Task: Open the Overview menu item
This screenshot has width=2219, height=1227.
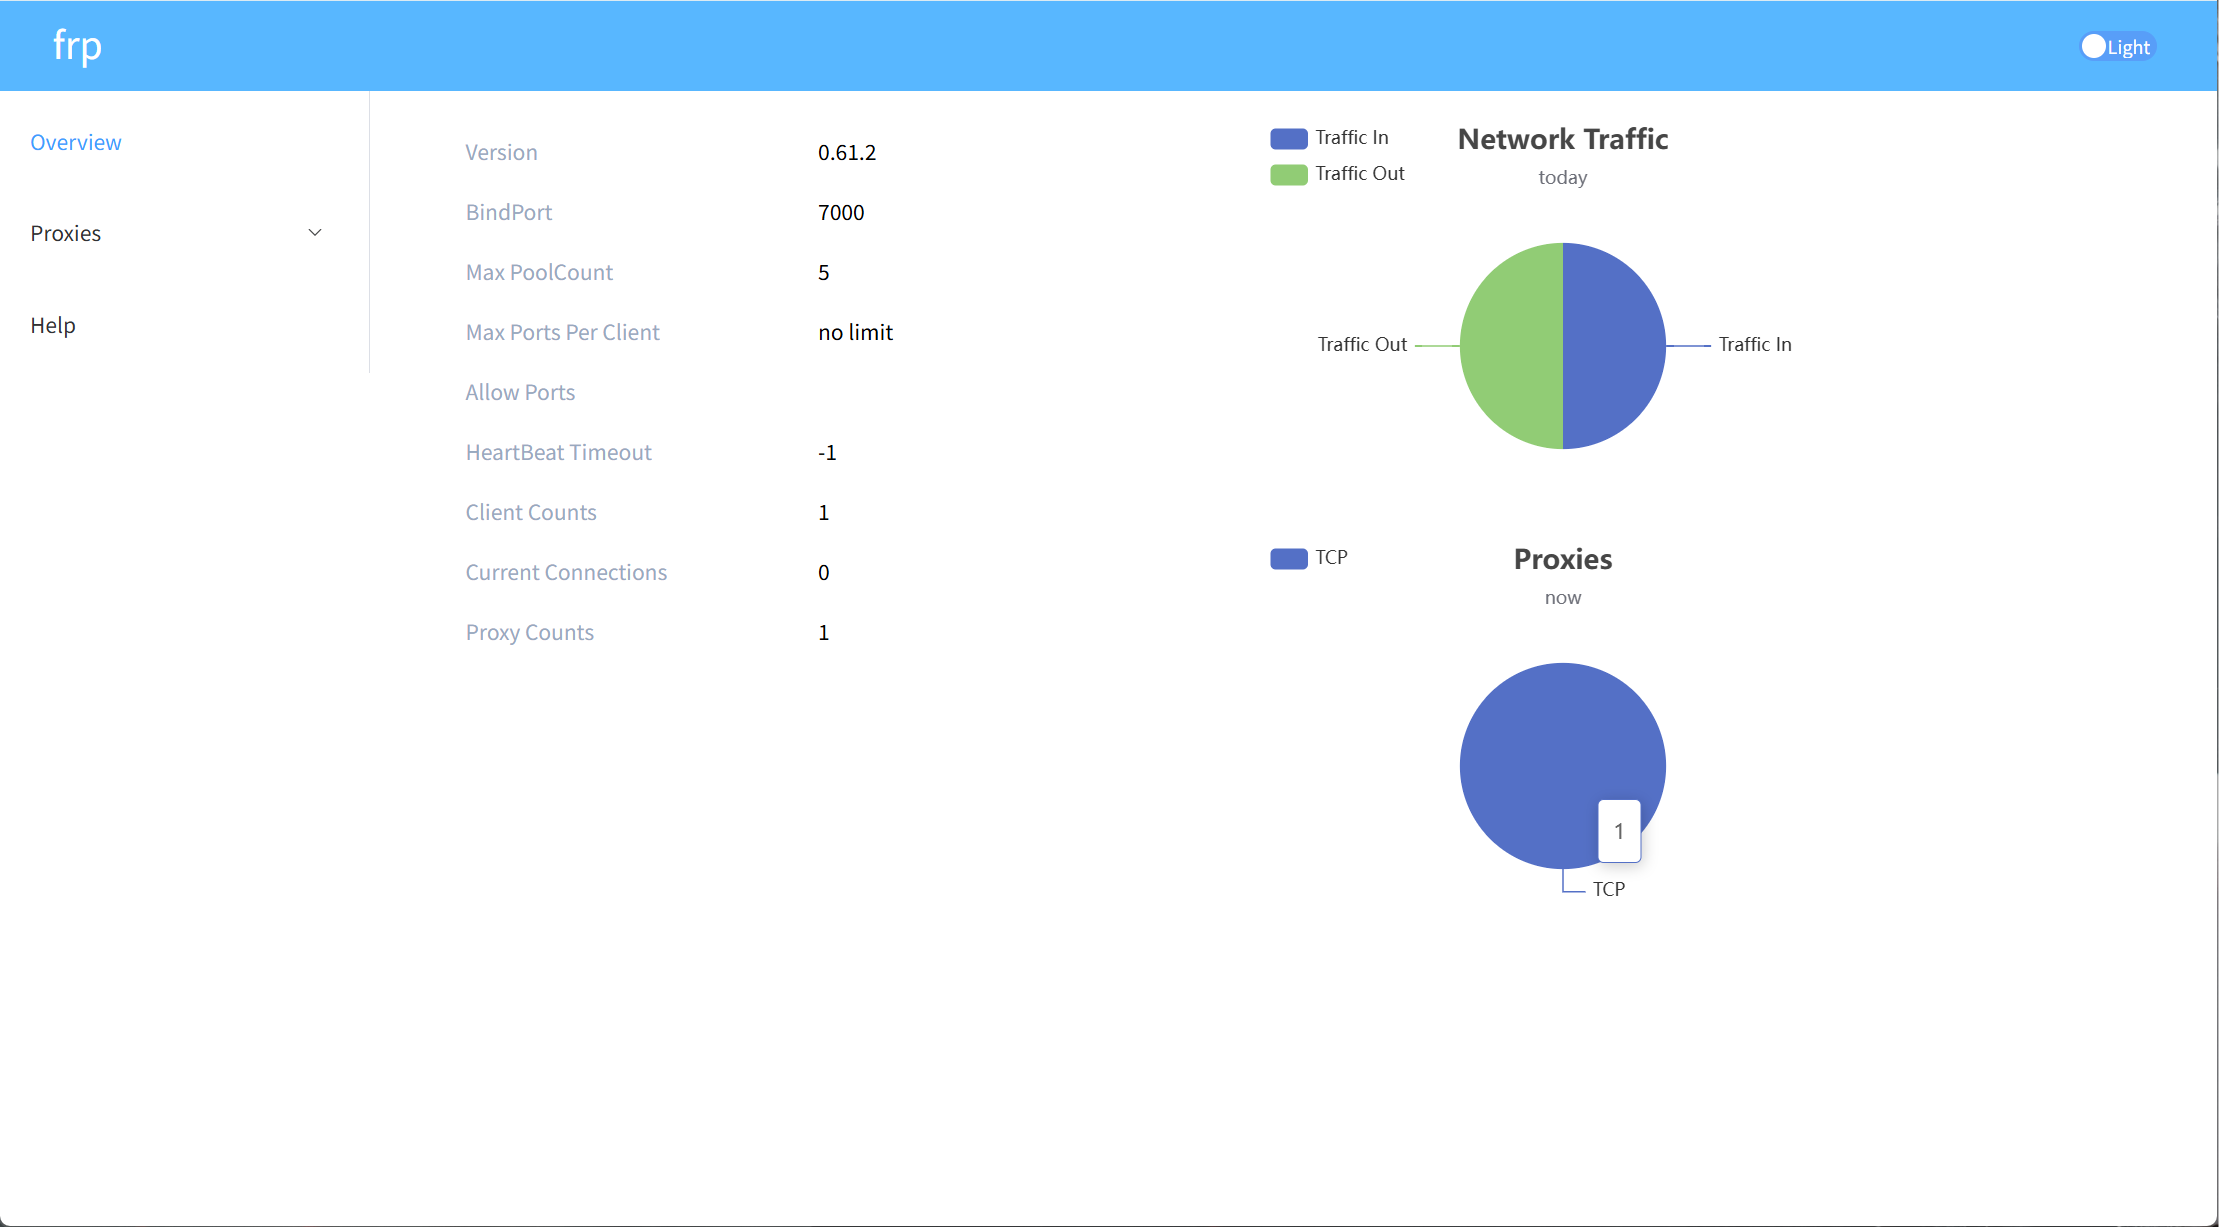Action: coord(76,142)
